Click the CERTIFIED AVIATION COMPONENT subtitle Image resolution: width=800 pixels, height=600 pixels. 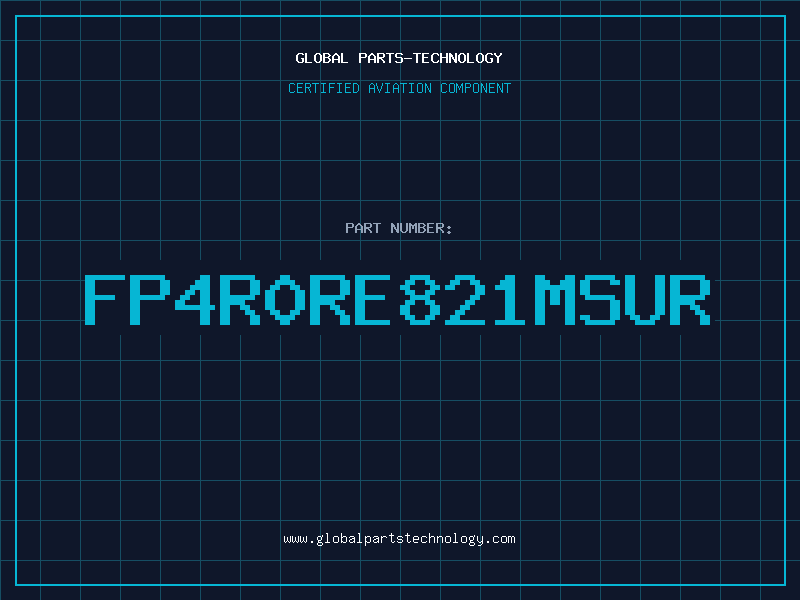(x=399, y=88)
